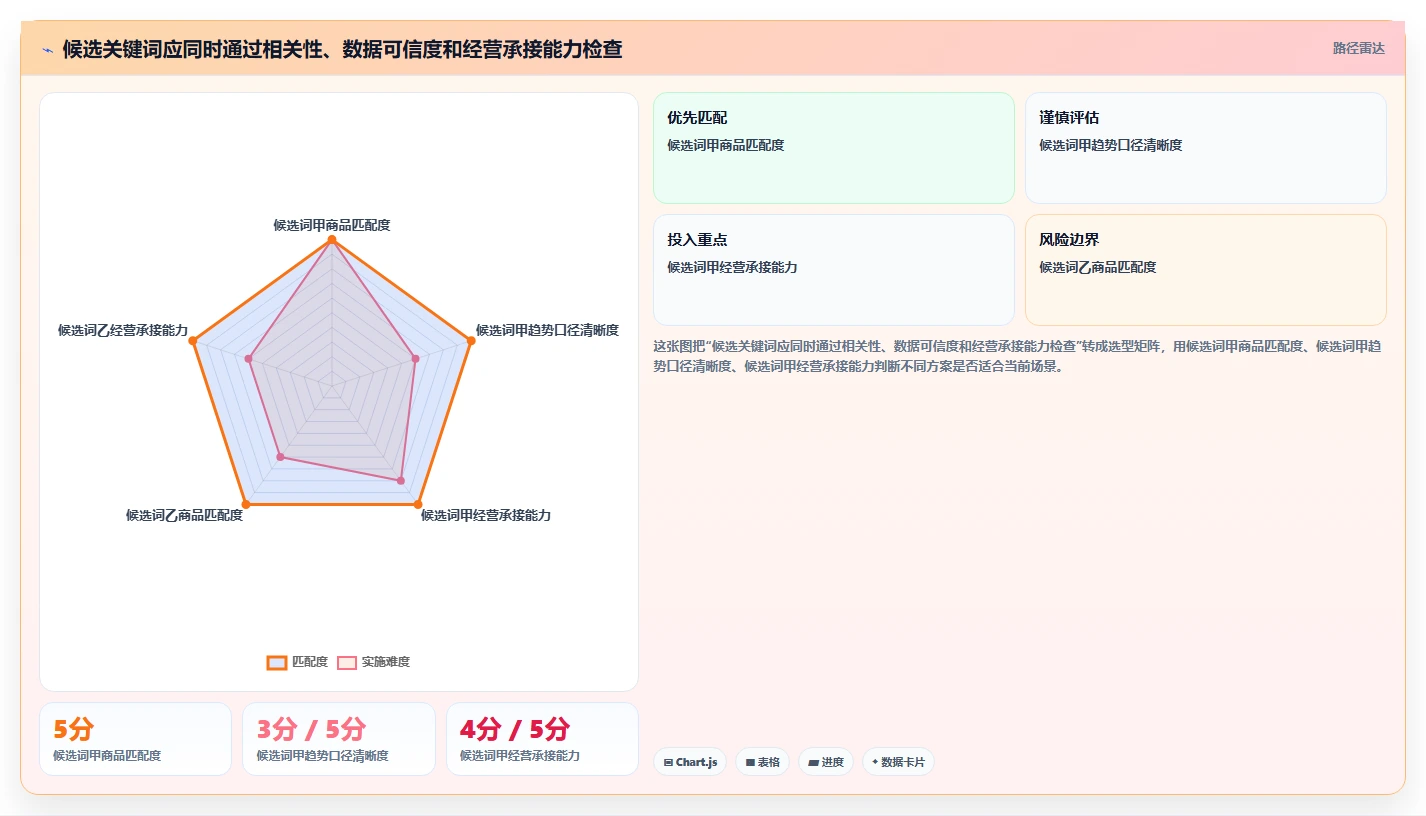Viewport: 1426px width, 816px height.
Task: Click the 3分 / 5分 score card
Action: tap(339, 739)
